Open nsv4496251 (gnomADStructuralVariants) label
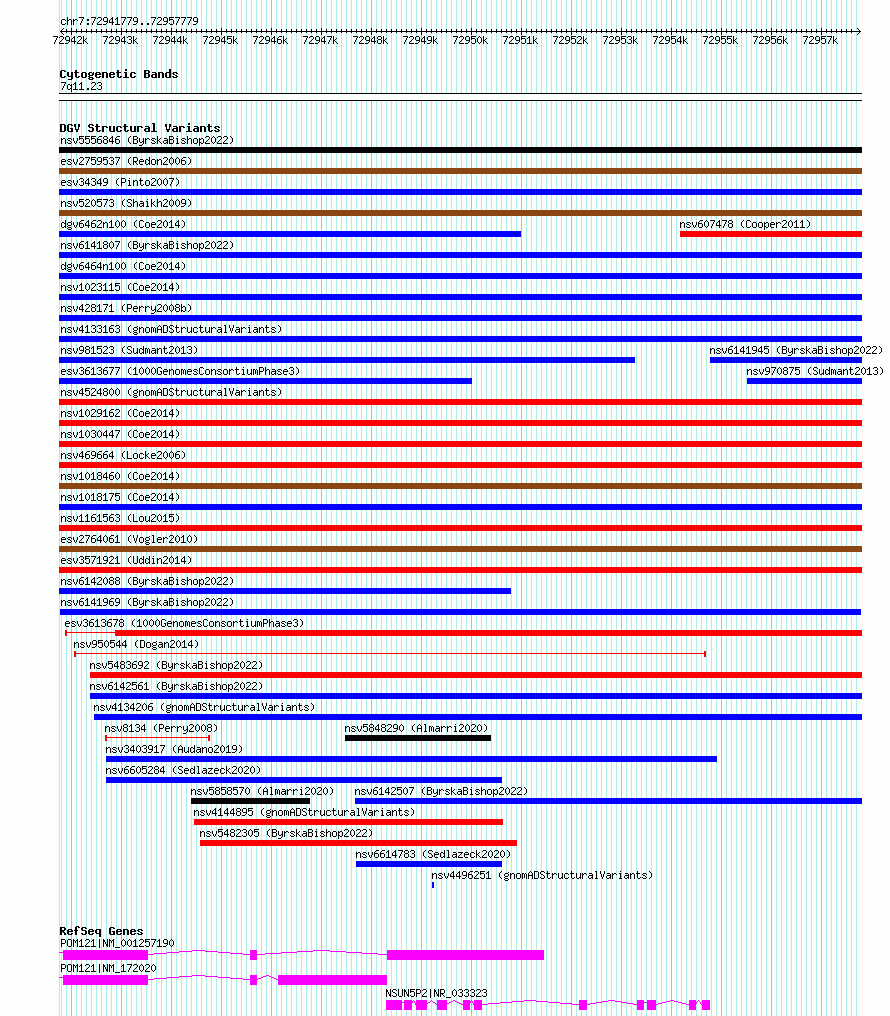The width and height of the screenshot is (890, 1016). (x=542, y=875)
